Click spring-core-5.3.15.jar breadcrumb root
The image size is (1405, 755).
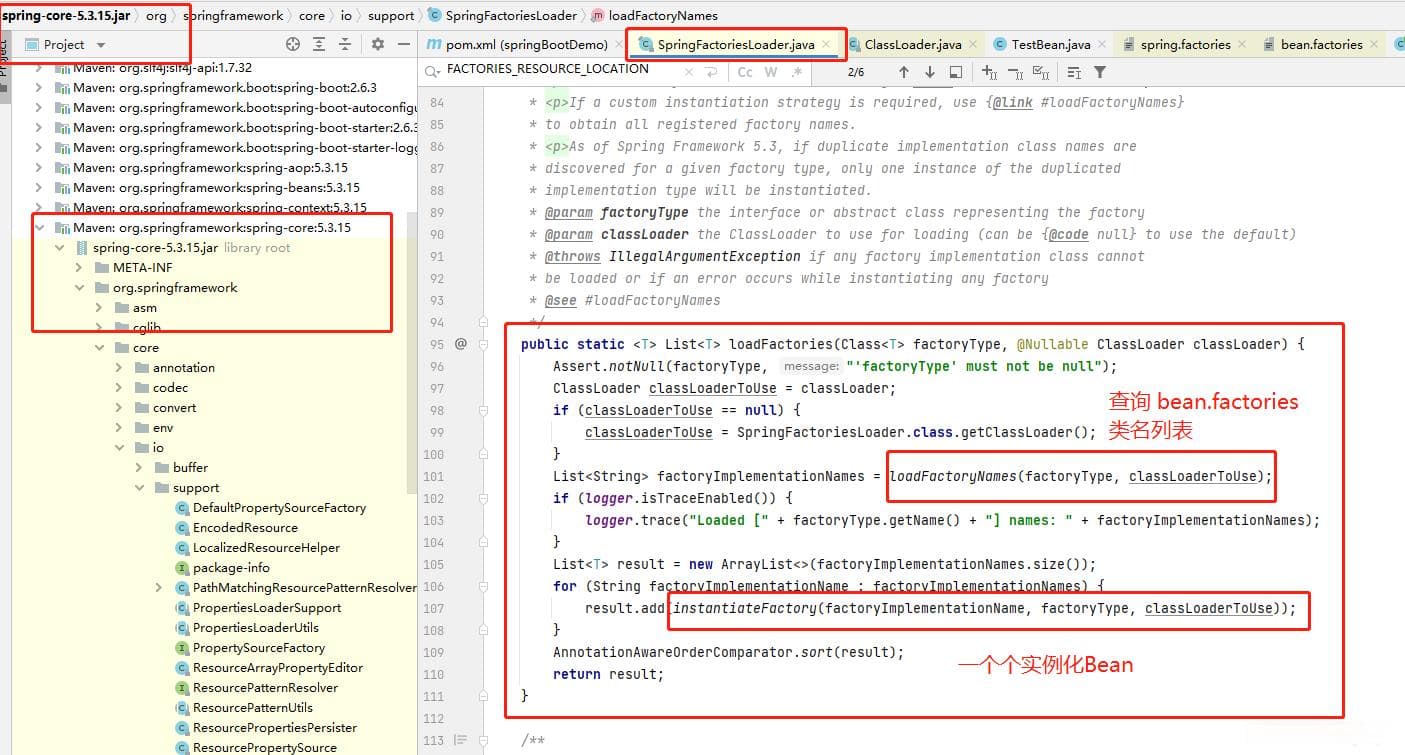tap(66, 15)
